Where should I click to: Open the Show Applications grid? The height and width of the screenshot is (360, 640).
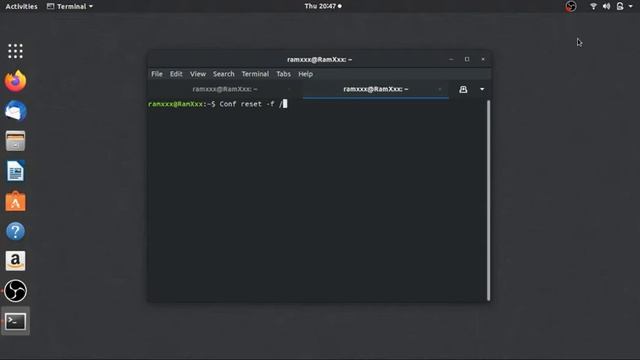[16, 51]
